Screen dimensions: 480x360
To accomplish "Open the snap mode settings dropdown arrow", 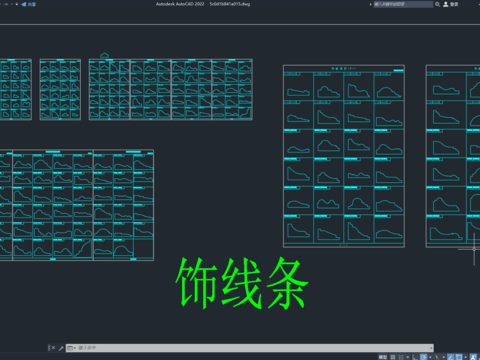I will (x=408, y=357).
